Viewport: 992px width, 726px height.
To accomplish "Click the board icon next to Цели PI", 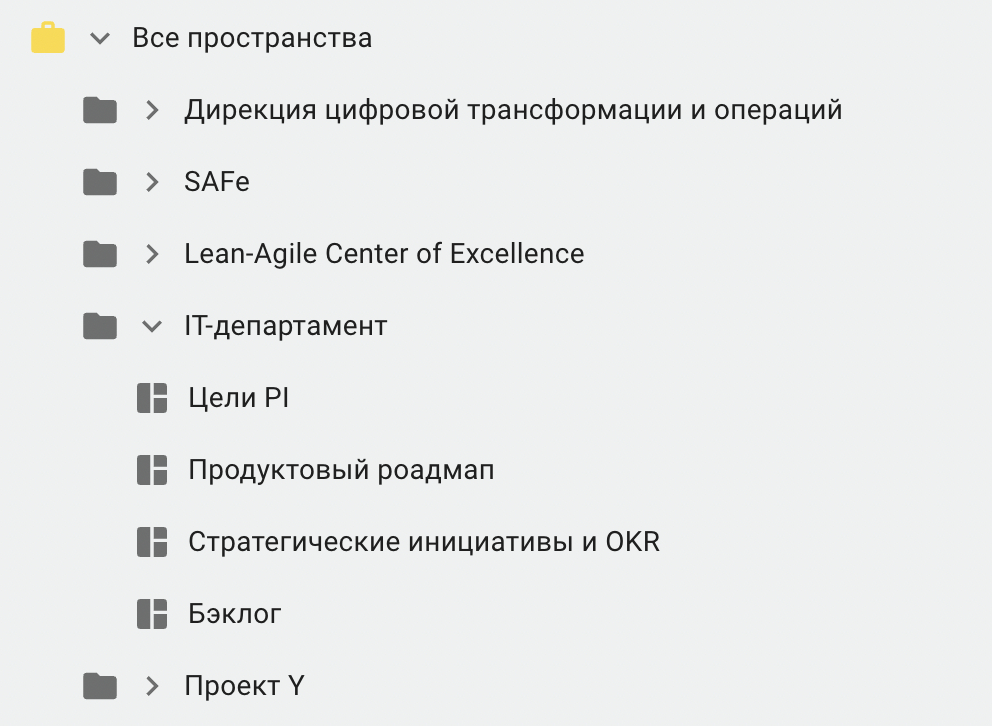I will 152,398.
